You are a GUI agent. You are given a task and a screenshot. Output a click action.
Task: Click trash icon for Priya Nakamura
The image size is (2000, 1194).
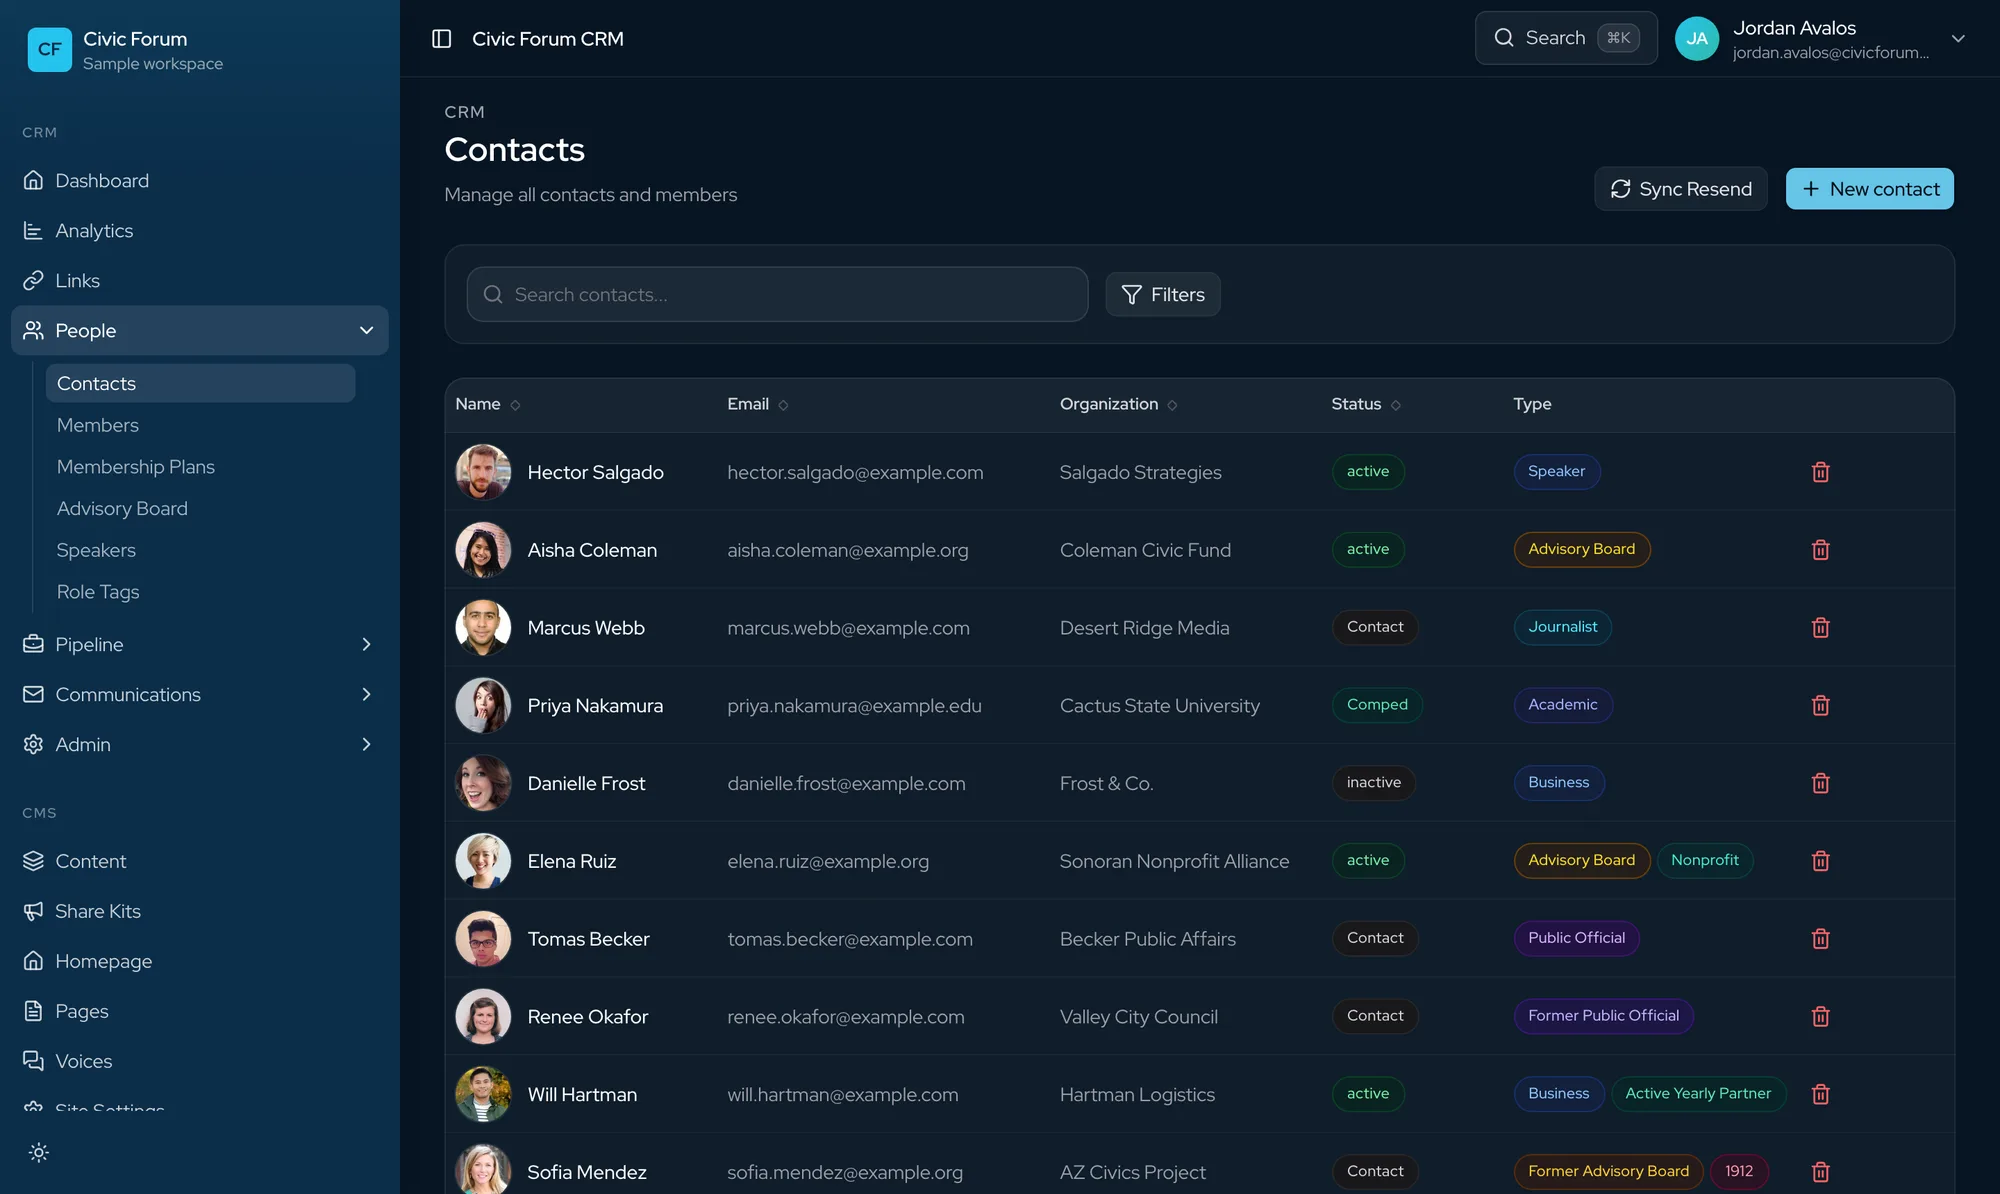pos(1820,705)
